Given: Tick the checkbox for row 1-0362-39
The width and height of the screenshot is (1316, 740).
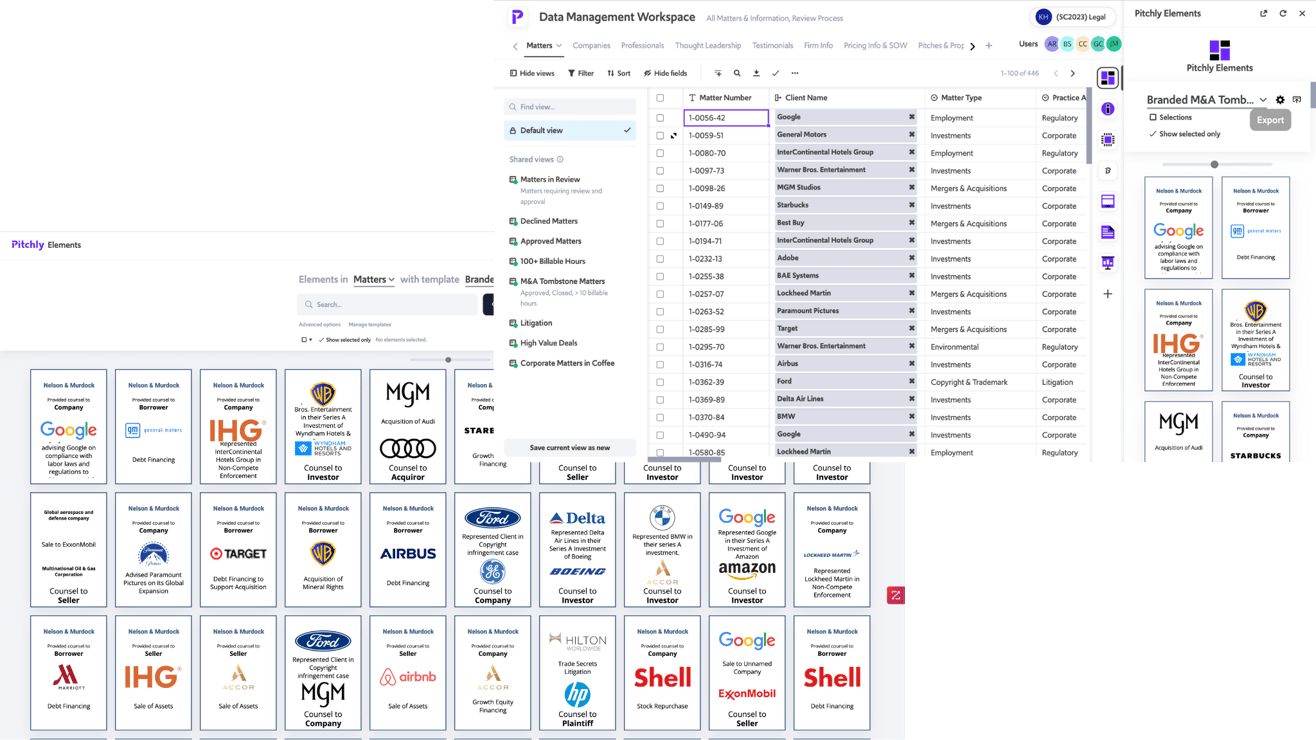Looking at the screenshot, I should point(660,382).
